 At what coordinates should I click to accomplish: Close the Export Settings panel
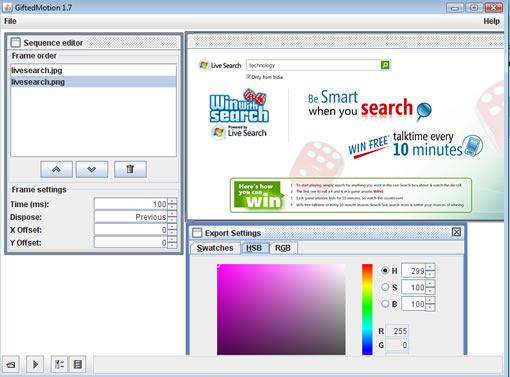coord(456,232)
